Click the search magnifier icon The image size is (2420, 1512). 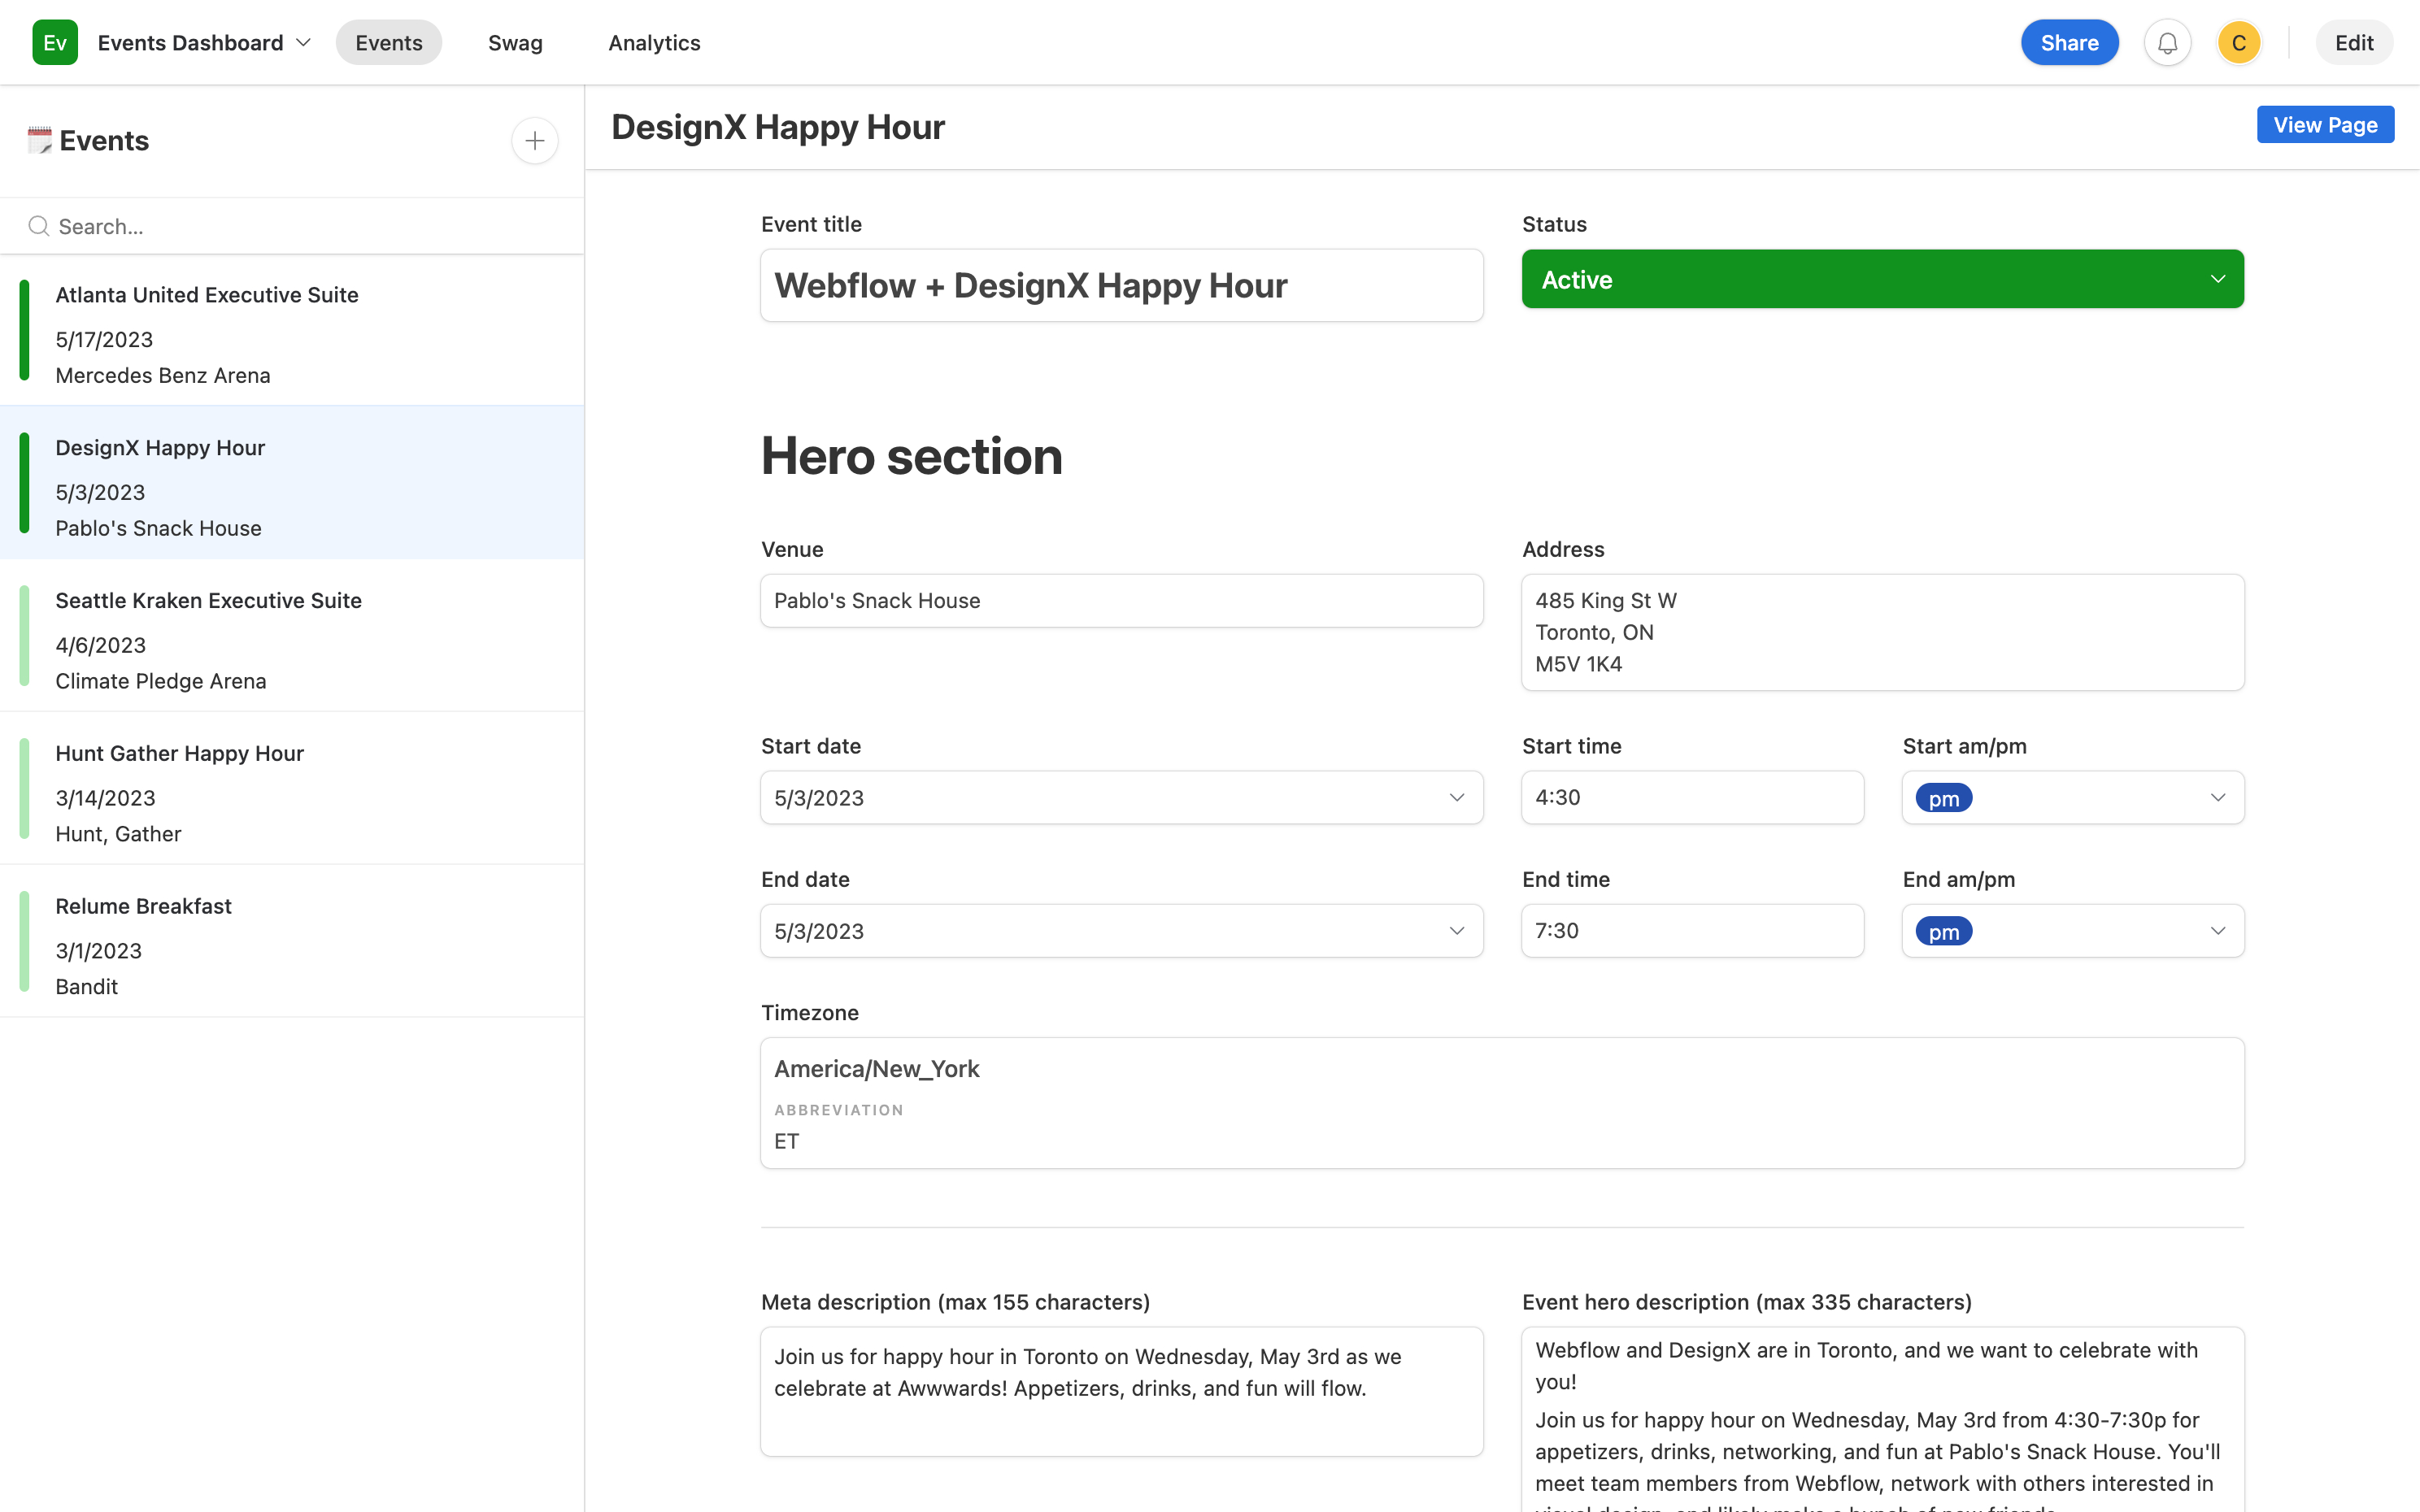coord(38,226)
